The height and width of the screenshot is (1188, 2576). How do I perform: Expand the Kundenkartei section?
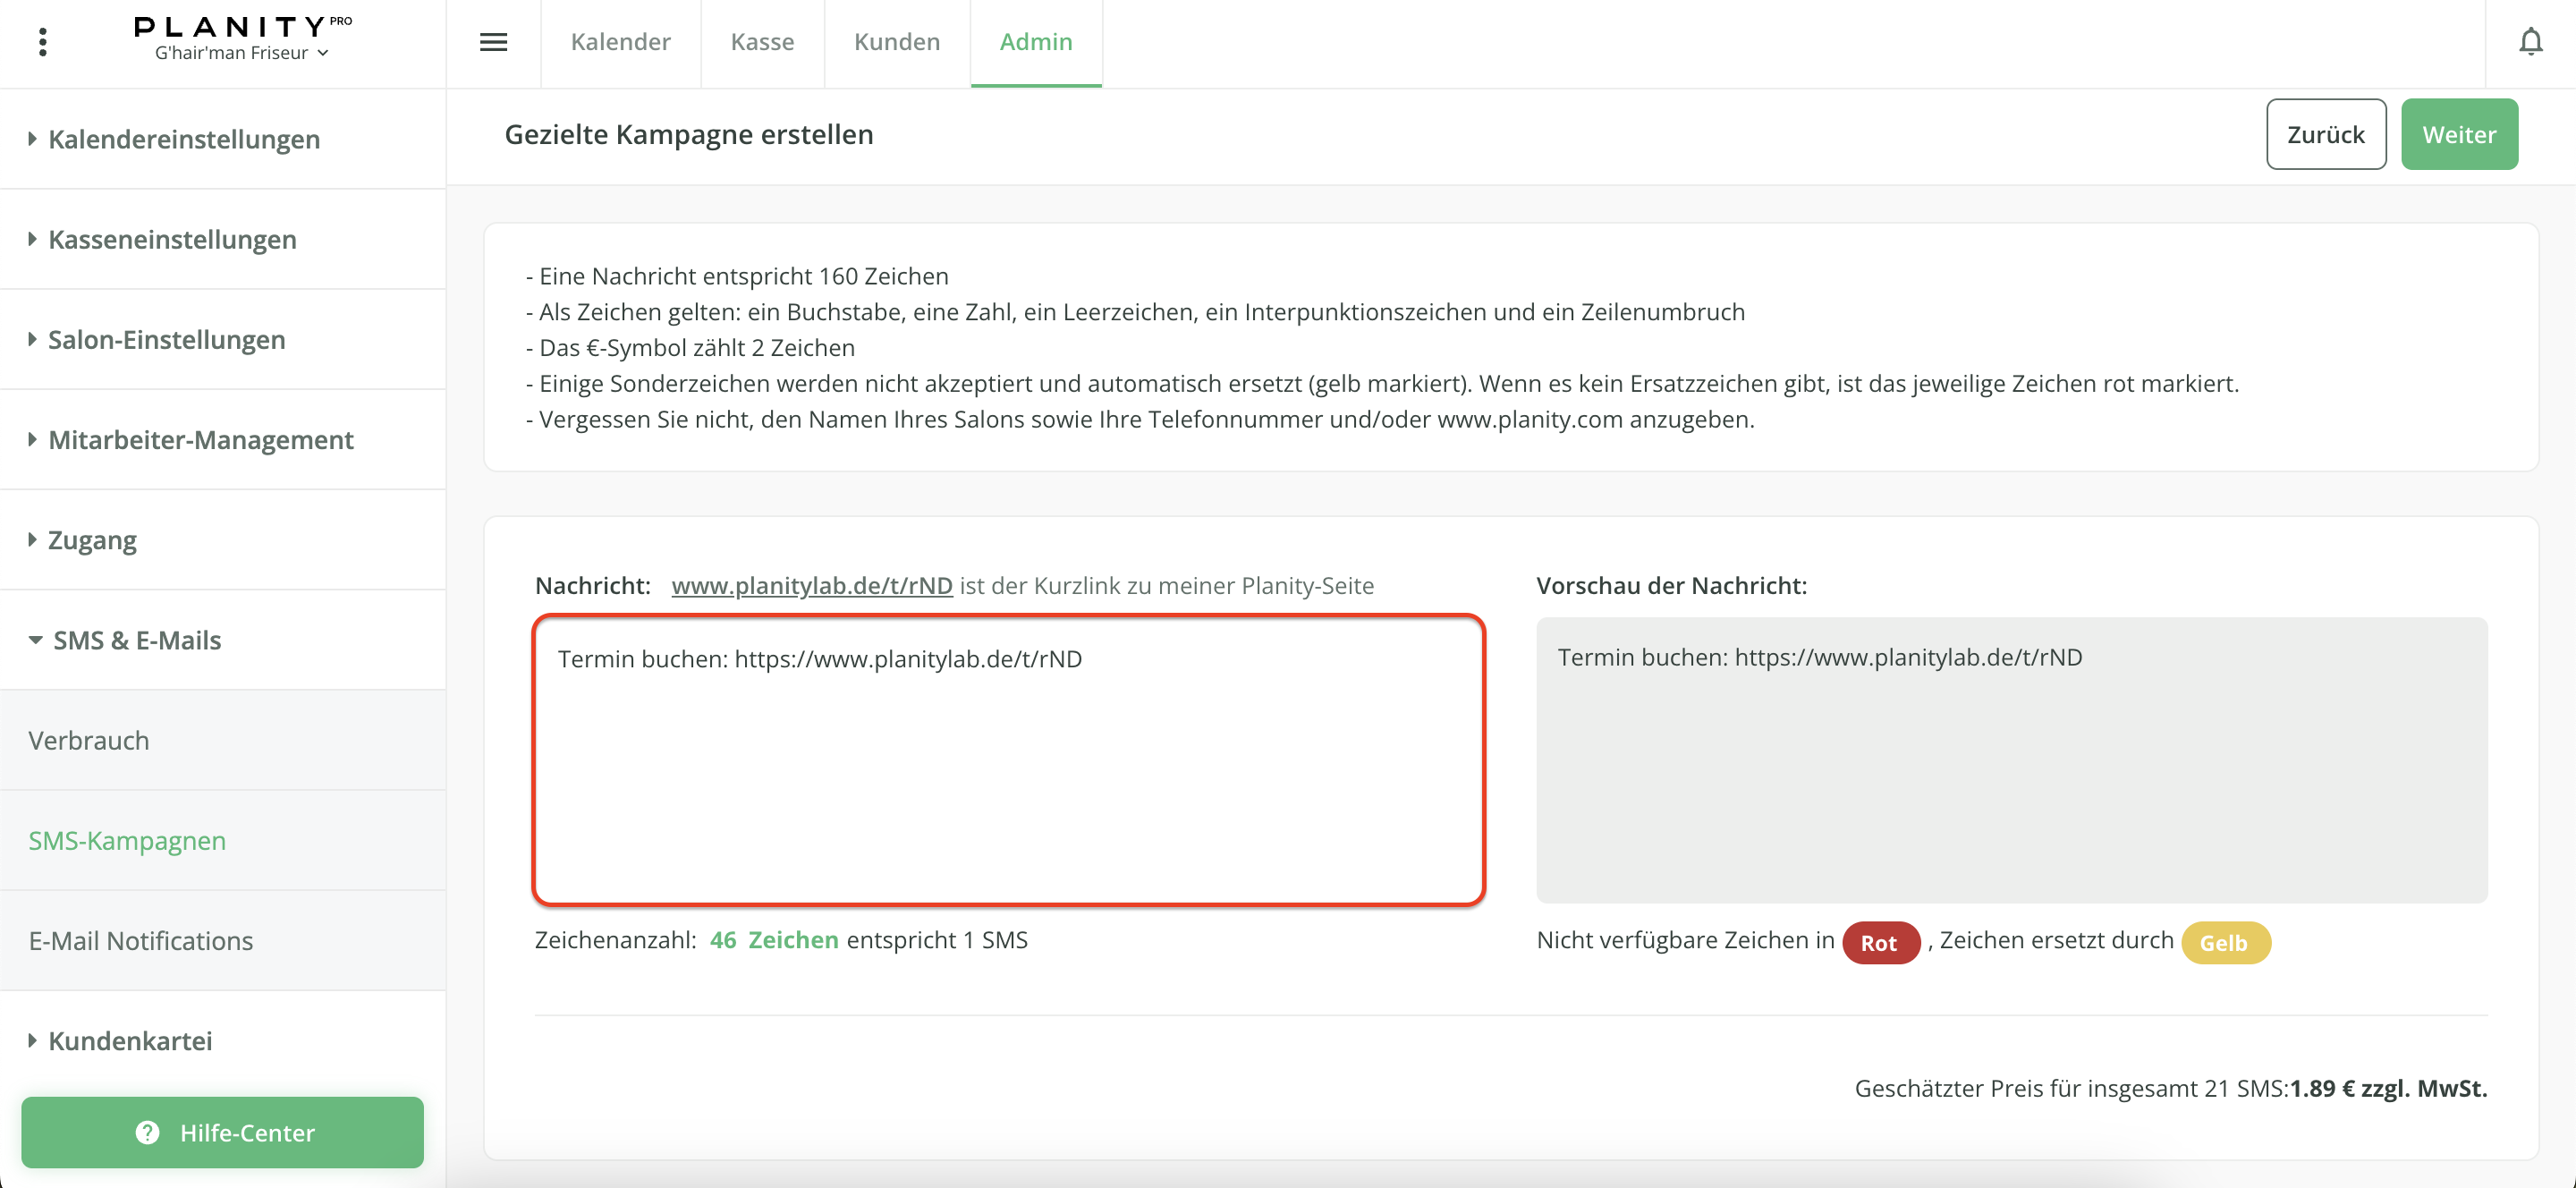coord(130,1040)
